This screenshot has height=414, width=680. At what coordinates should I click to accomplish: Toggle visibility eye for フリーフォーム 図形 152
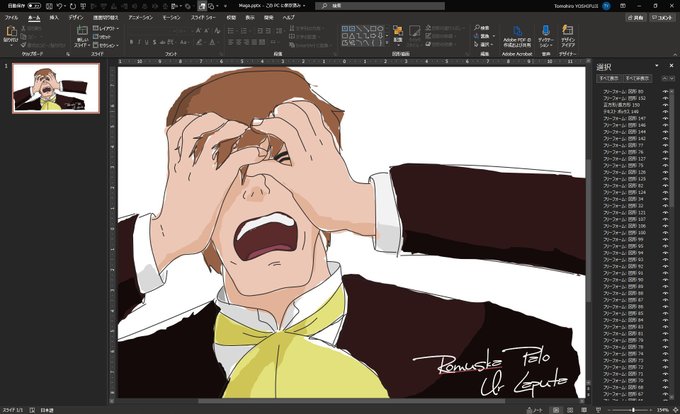tap(665, 98)
